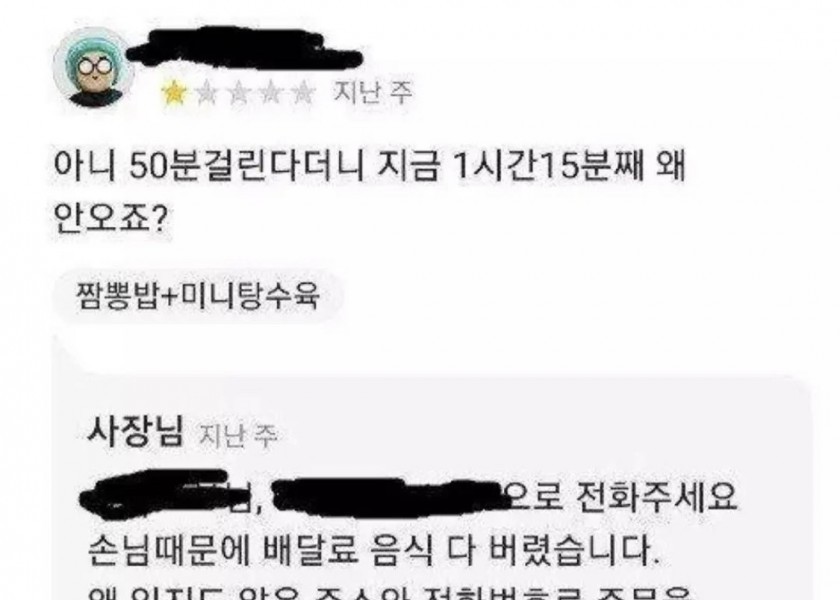This screenshot has width=840, height=600.
Task: Click the 지난 주 review date
Action: (373, 93)
